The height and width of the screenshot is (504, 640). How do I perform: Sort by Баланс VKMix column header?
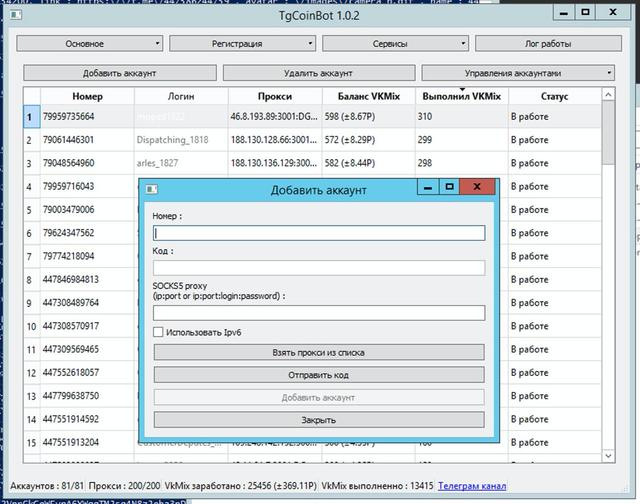coord(369,96)
